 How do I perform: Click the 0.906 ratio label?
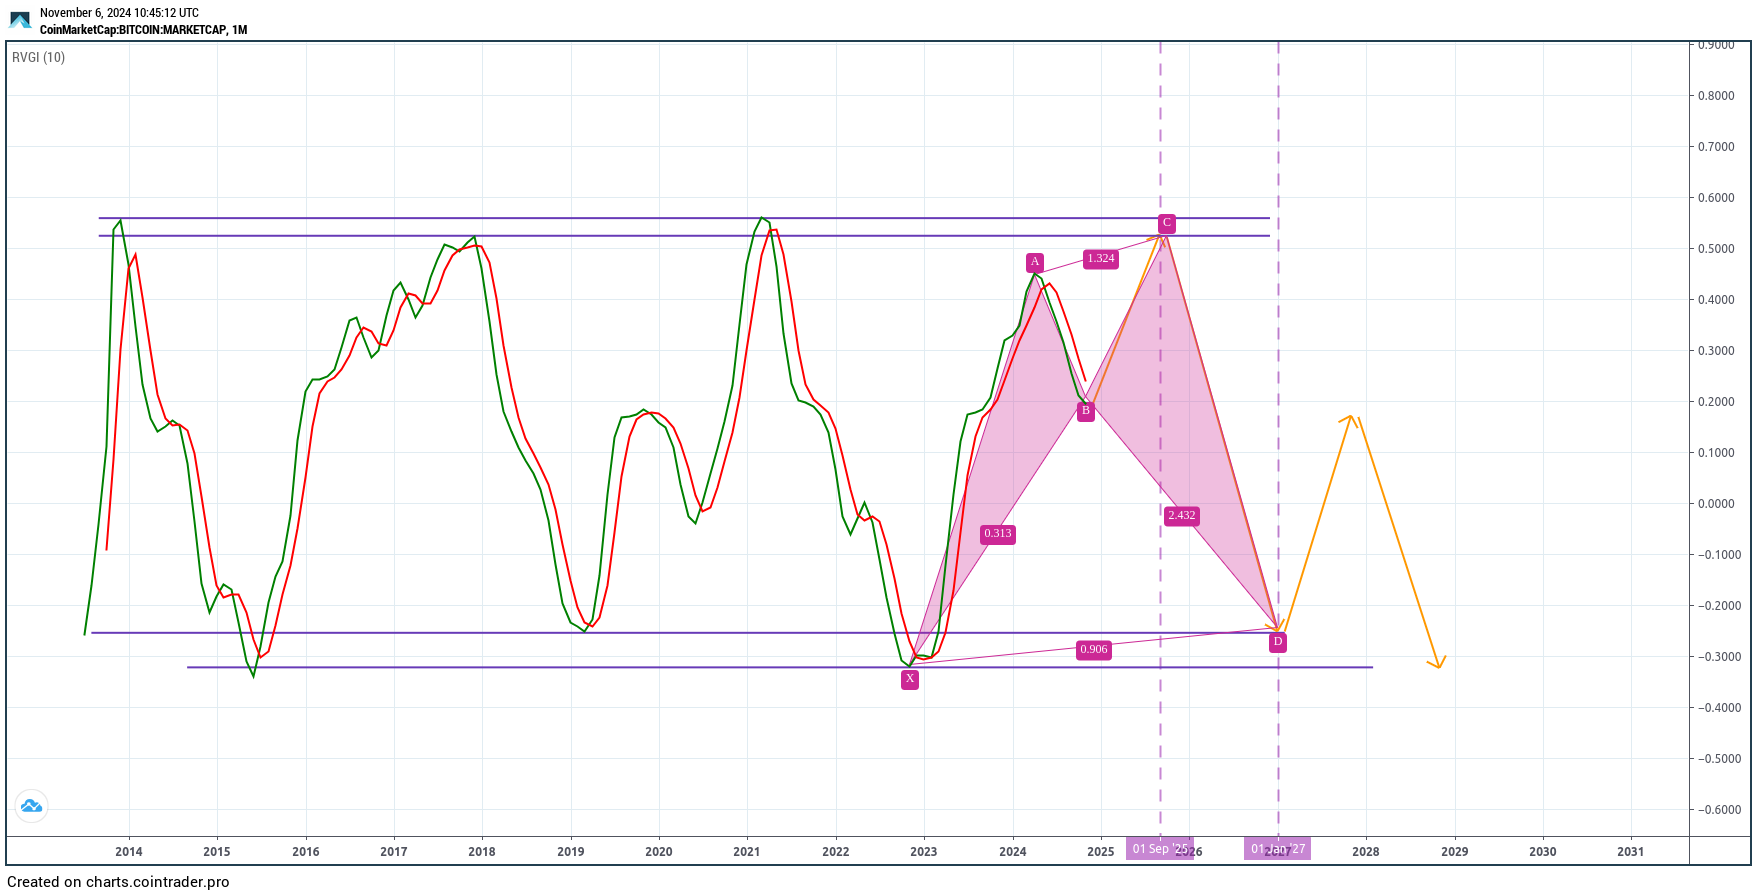pos(1094,650)
